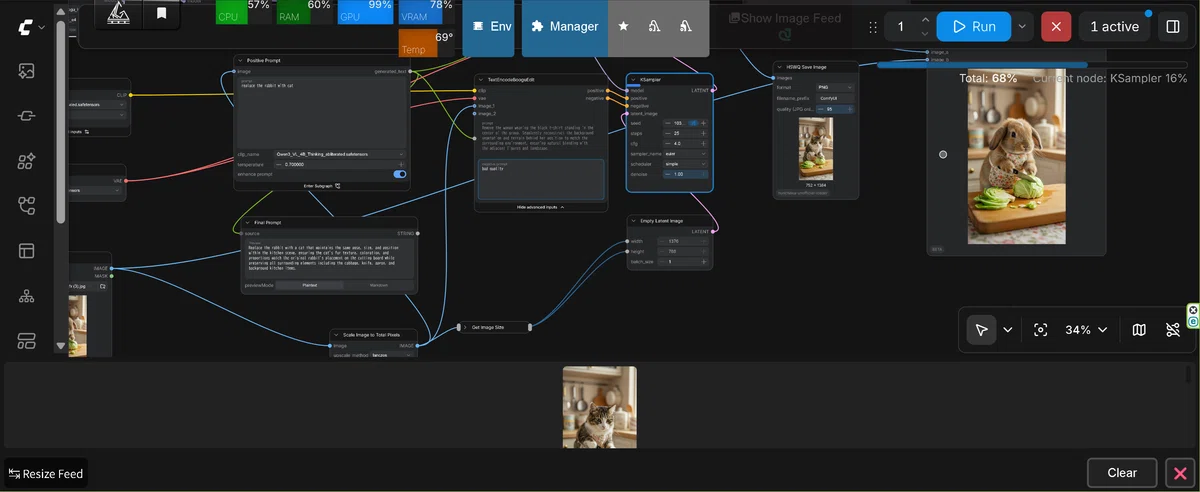The image size is (1200, 492).
Task: Open the templates layout sidebar icon
Action: click(x=27, y=251)
